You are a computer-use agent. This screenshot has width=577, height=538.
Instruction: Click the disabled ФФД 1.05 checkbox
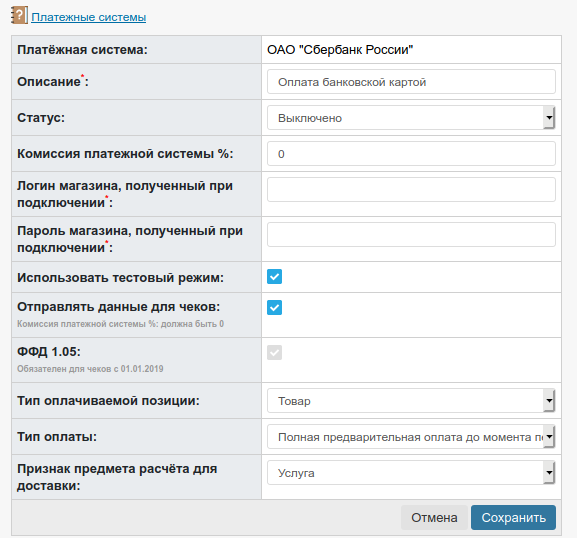(x=275, y=353)
